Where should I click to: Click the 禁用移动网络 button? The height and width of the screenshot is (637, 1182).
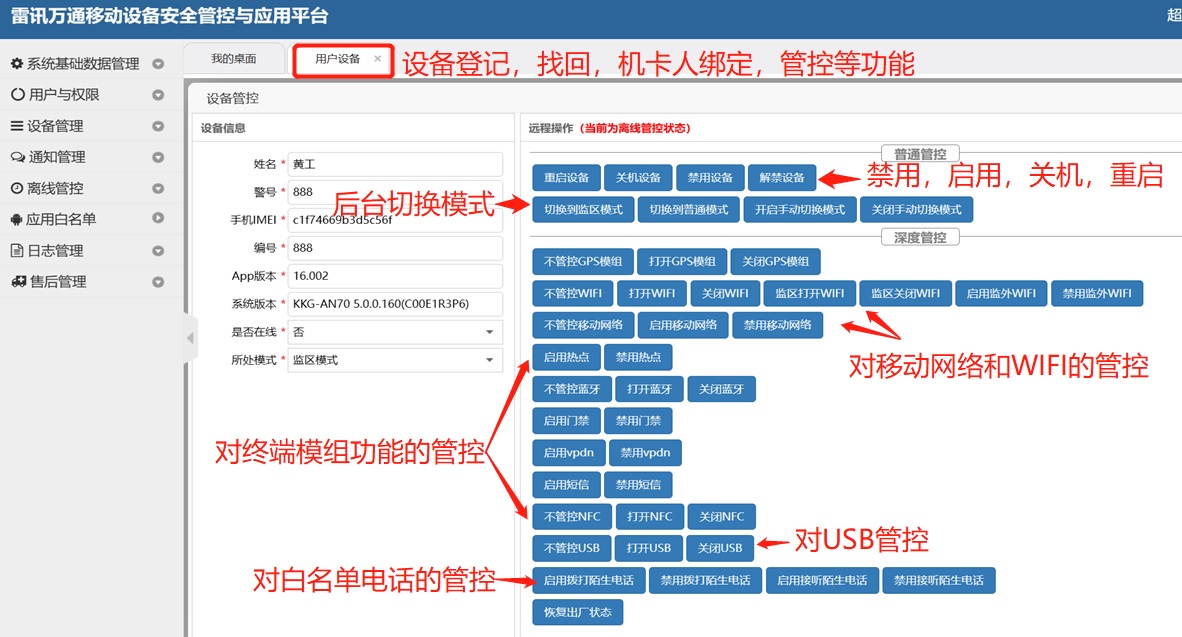777,325
